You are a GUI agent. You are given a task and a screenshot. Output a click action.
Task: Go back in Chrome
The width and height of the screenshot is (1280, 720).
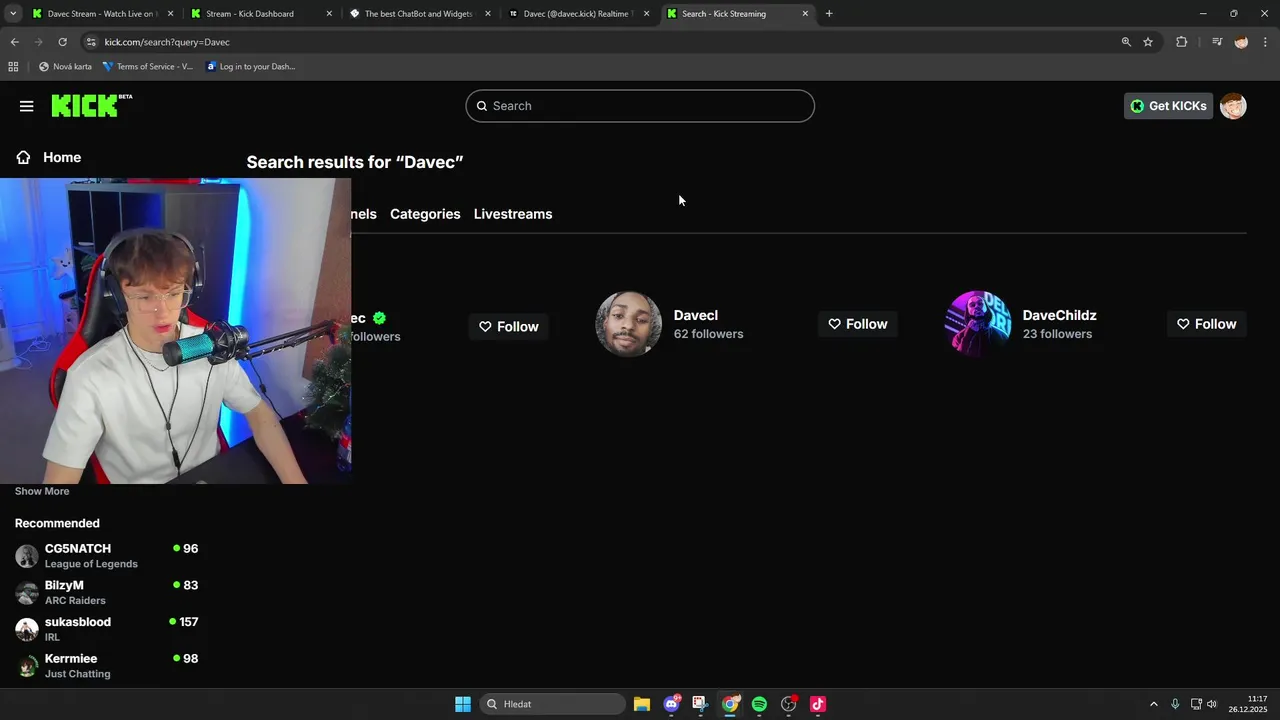tap(14, 42)
